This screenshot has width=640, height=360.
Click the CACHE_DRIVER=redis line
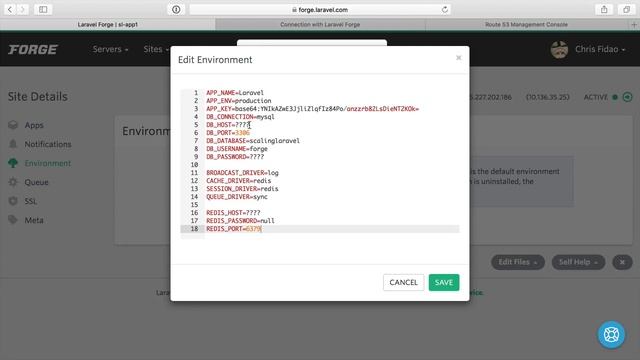239,181
